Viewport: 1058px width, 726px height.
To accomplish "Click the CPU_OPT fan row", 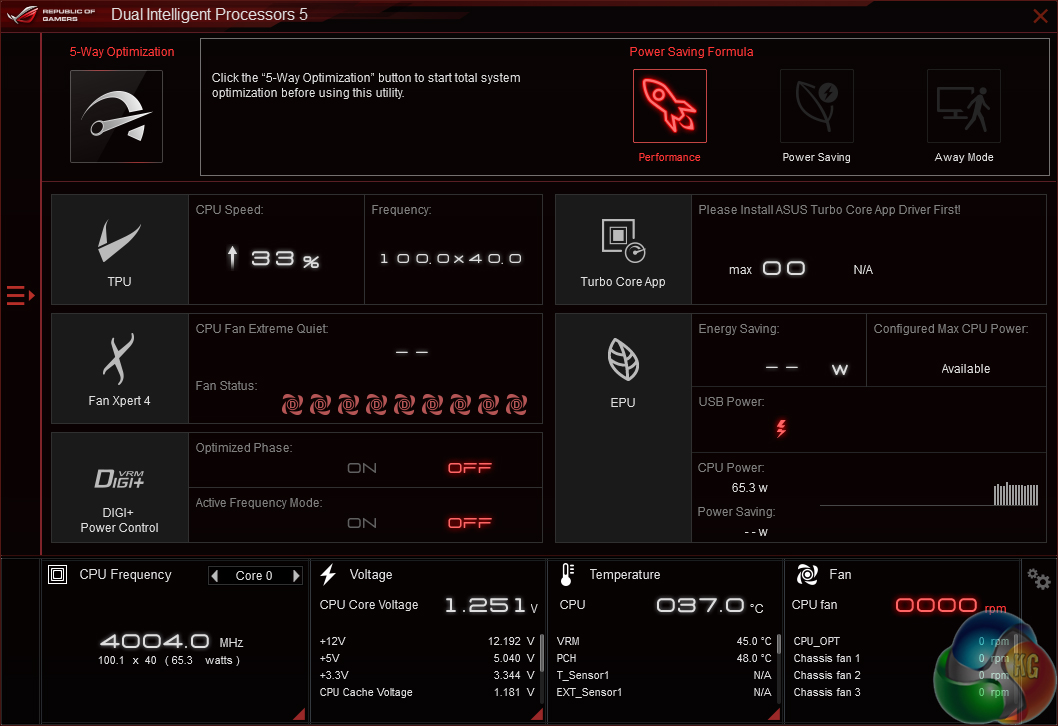I will (901, 641).
